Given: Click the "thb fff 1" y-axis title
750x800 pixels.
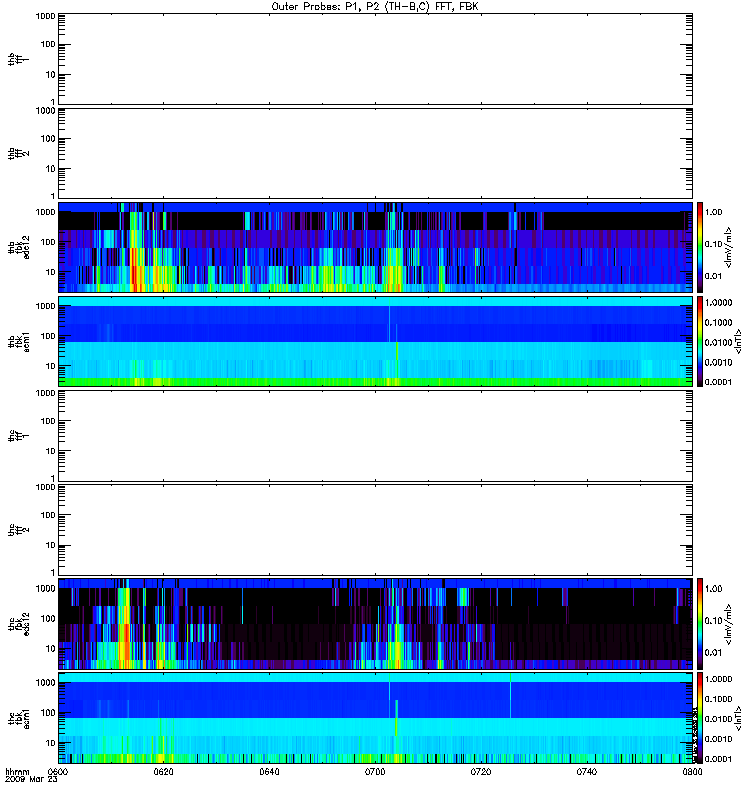Looking at the screenshot, I should coord(18,59).
